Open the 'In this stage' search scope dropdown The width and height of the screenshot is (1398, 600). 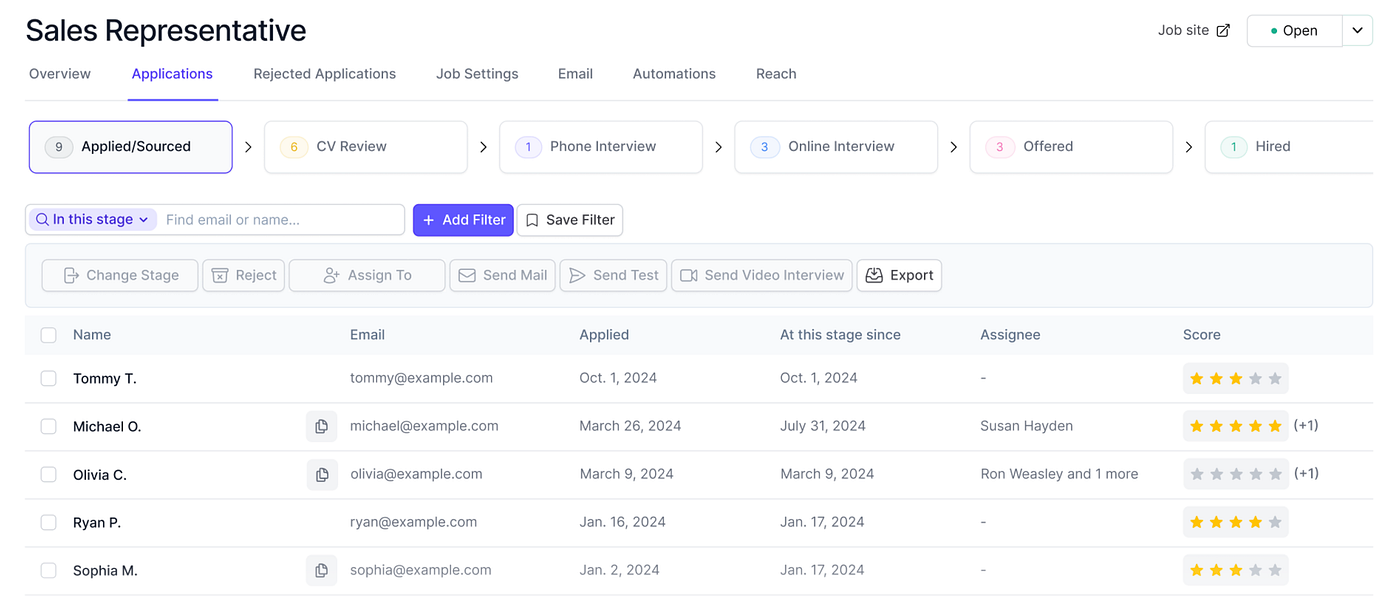pos(92,220)
